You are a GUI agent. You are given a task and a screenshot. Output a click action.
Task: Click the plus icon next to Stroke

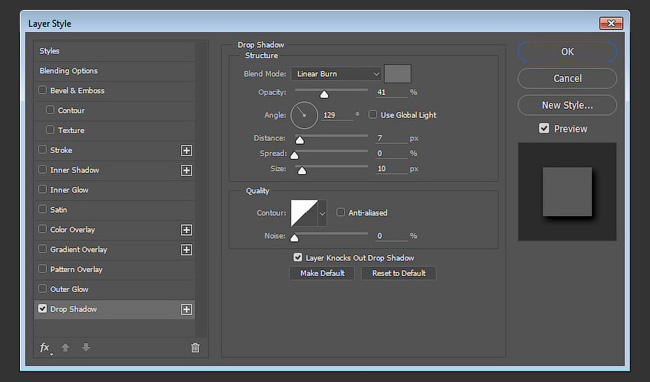(187, 150)
